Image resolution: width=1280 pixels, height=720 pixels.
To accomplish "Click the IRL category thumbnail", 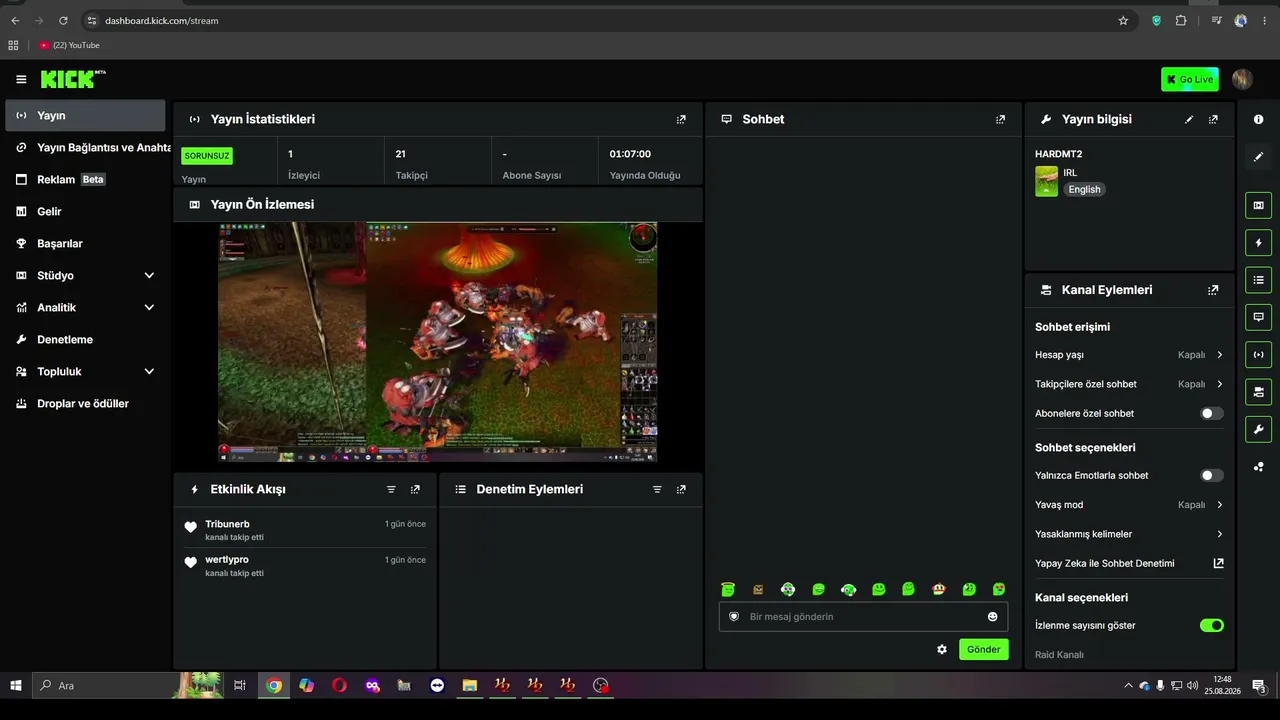I will [1046, 181].
